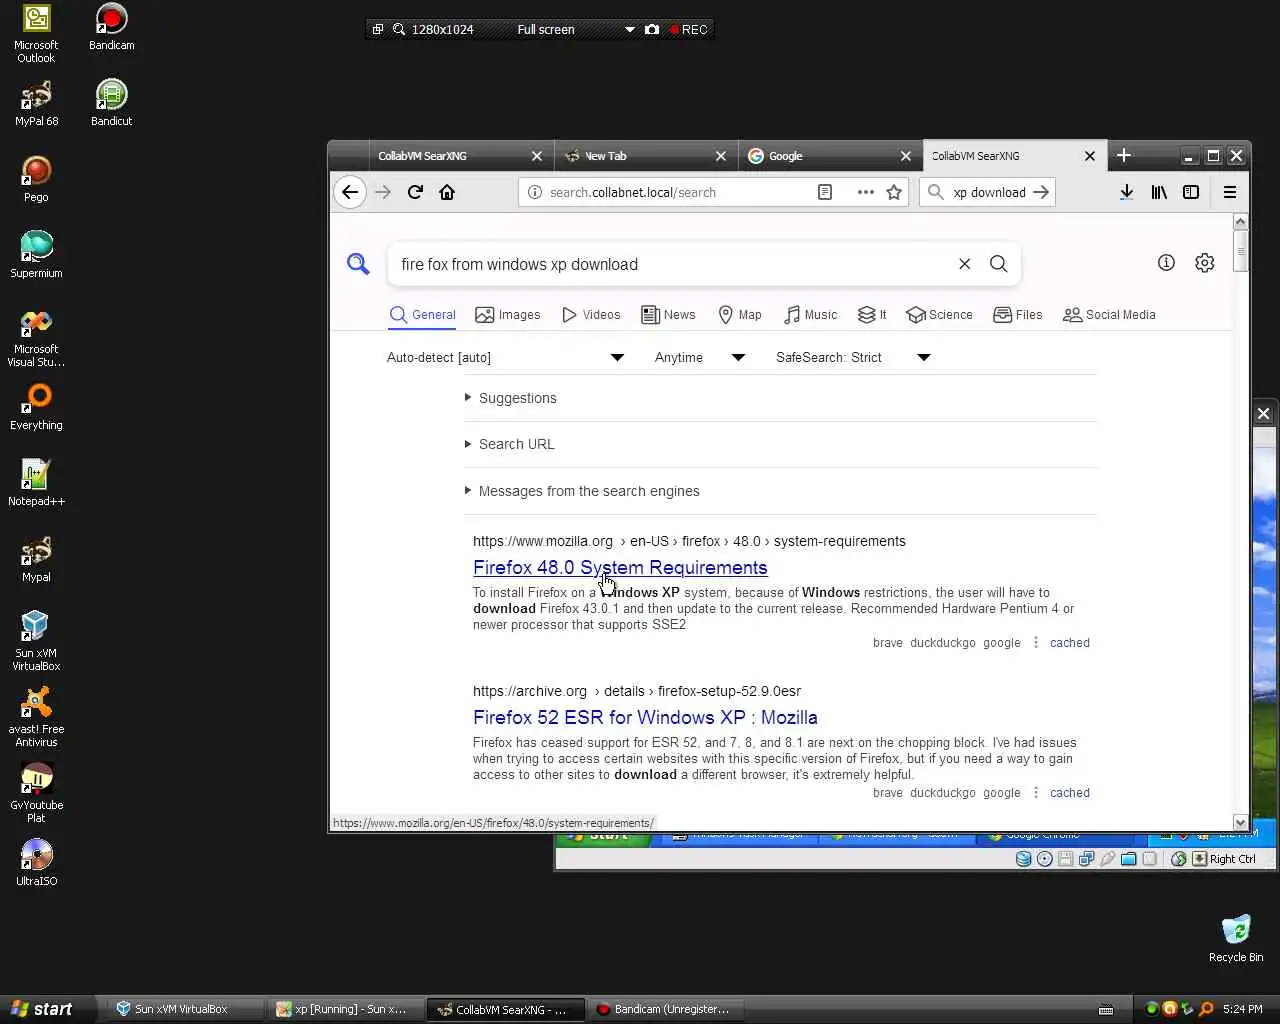Click the Bandicam camera screenshot icon
The width and height of the screenshot is (1280, 1024).
pyautogui.click(x=652, y=29)
